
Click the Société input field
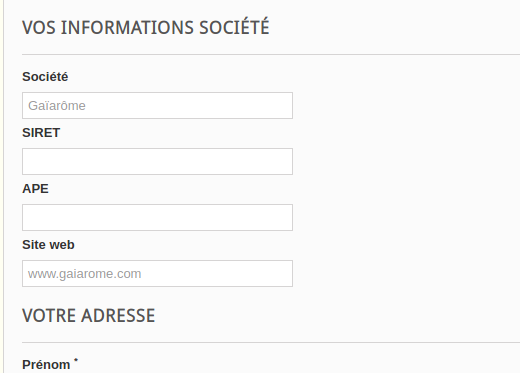tap(157, 105)
